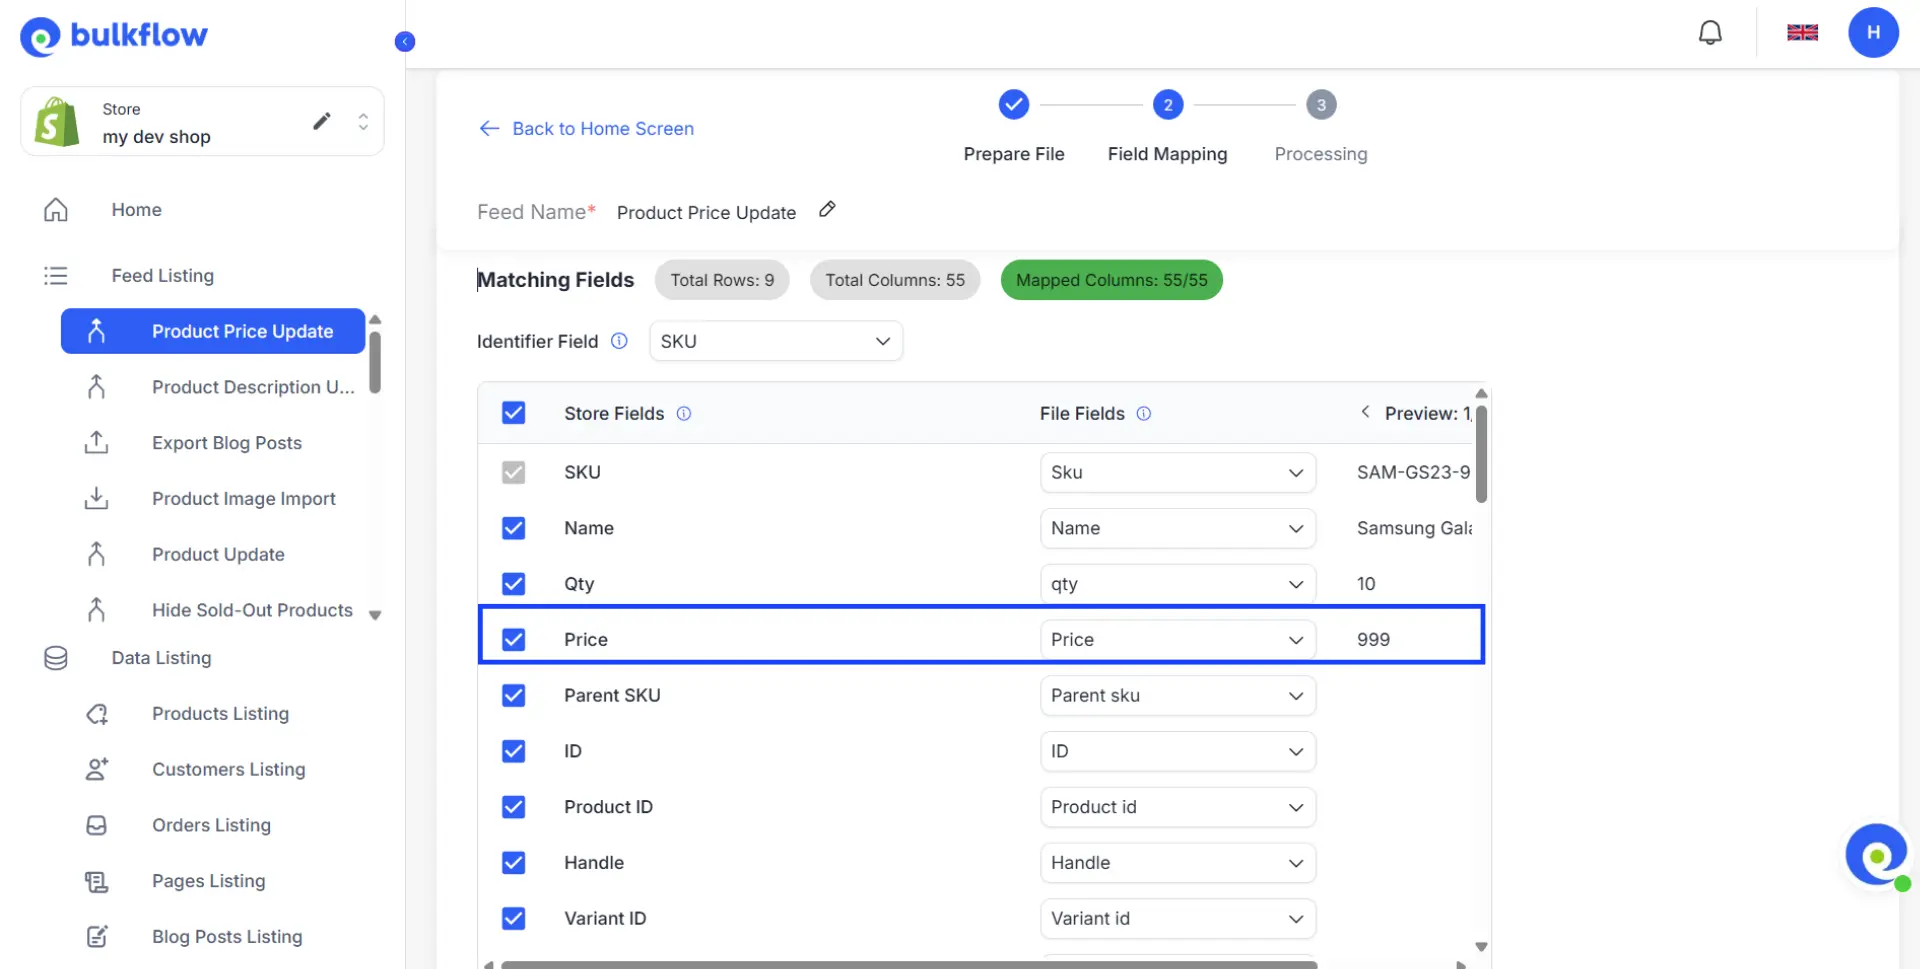Click the Product Image Import download icon
Screen dimensions: 1920x969
coord(95,498)
